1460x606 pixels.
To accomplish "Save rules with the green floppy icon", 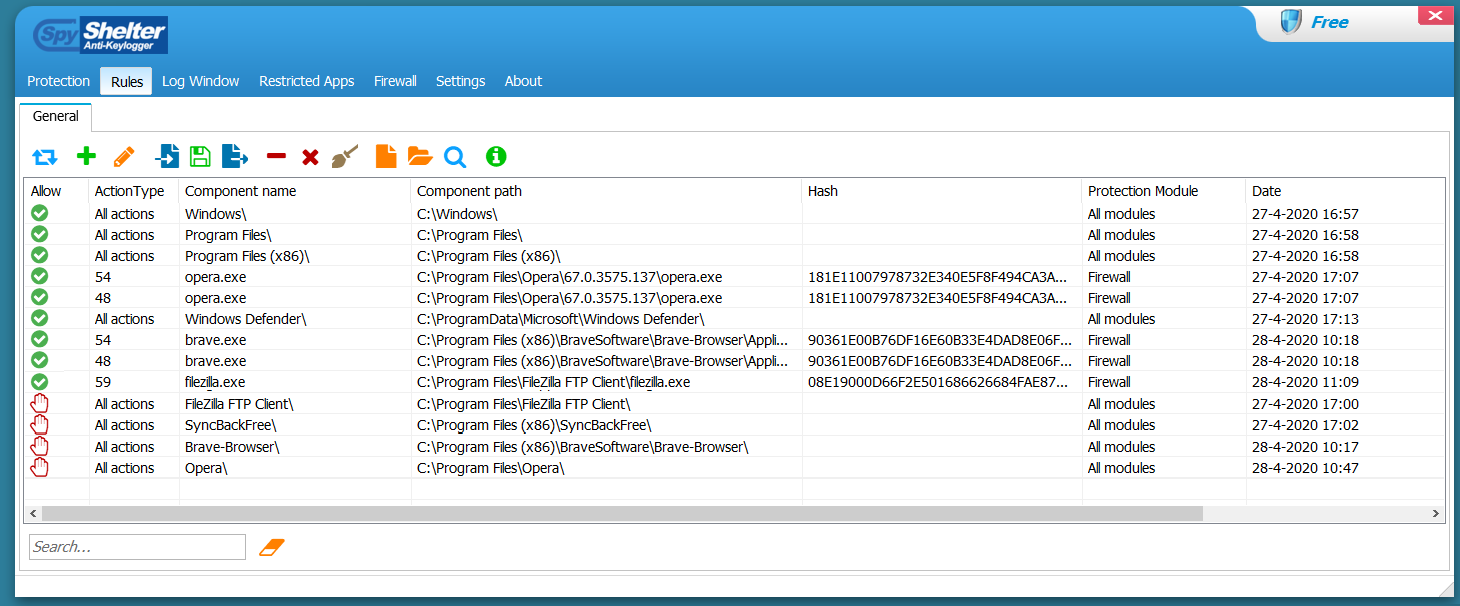I will (x=200, y=156).
